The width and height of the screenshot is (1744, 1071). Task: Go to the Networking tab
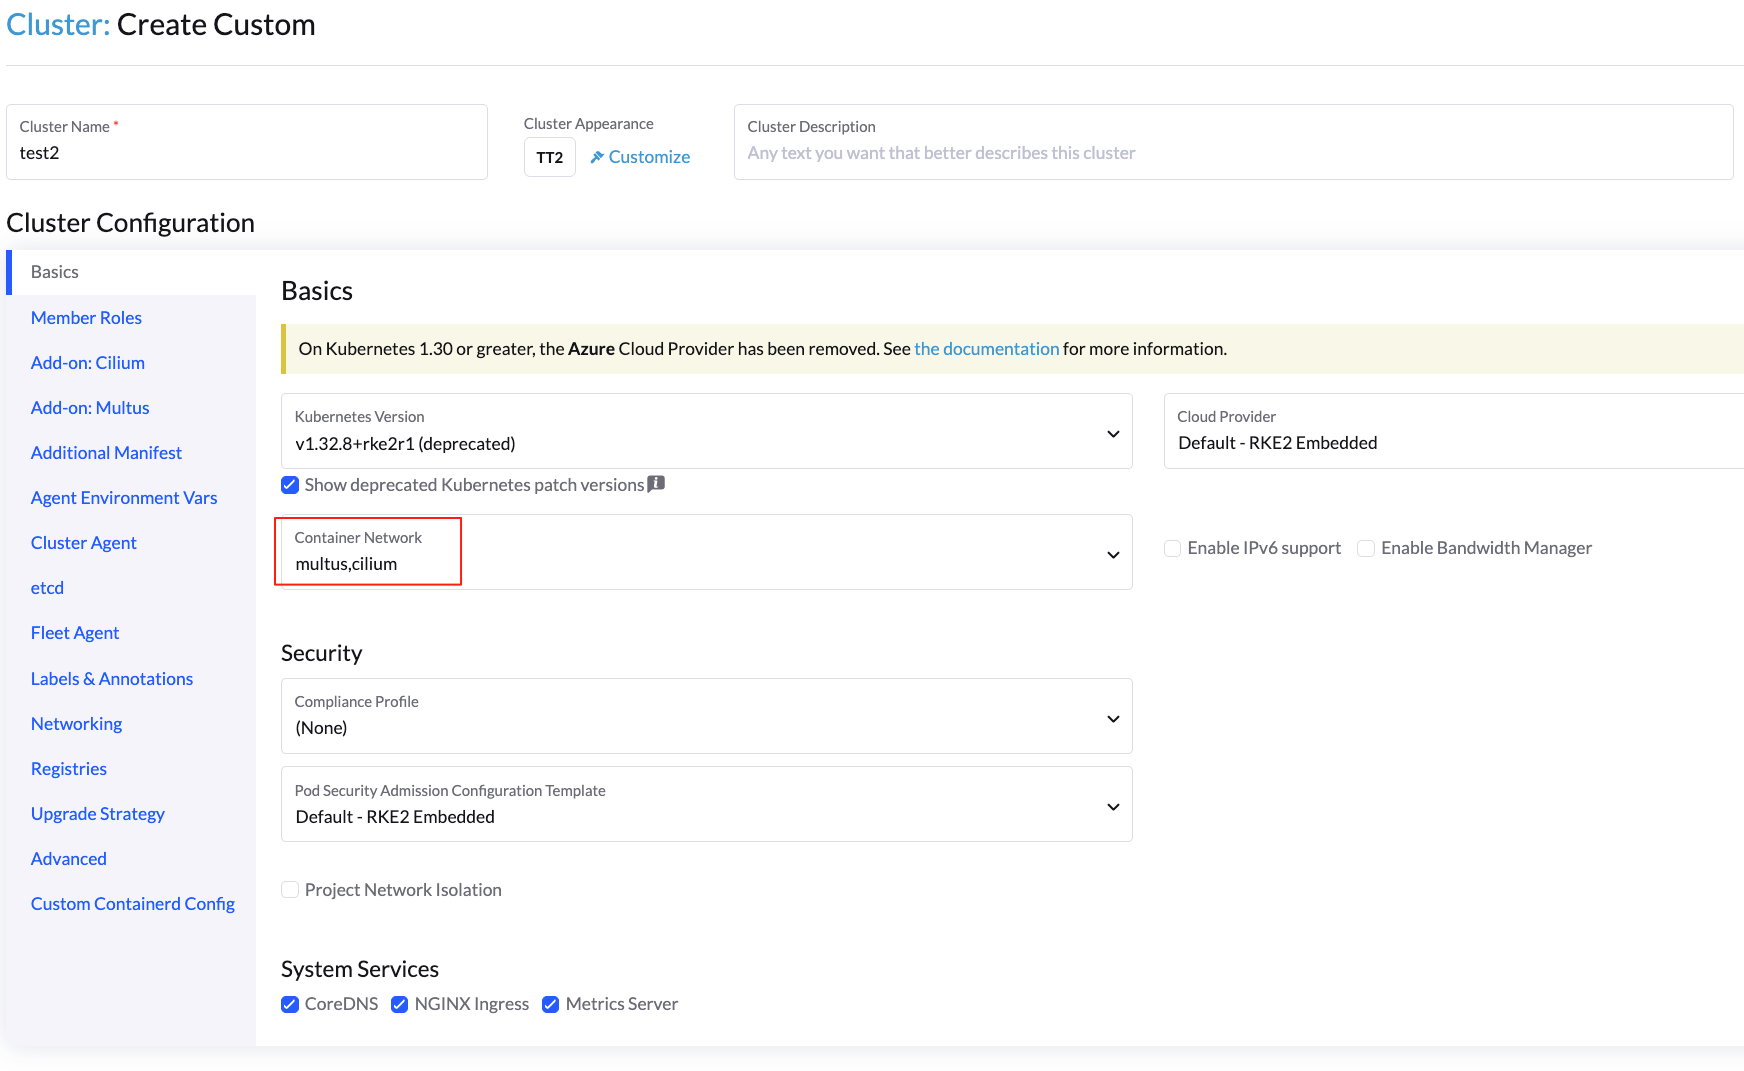tap(76, 724)
